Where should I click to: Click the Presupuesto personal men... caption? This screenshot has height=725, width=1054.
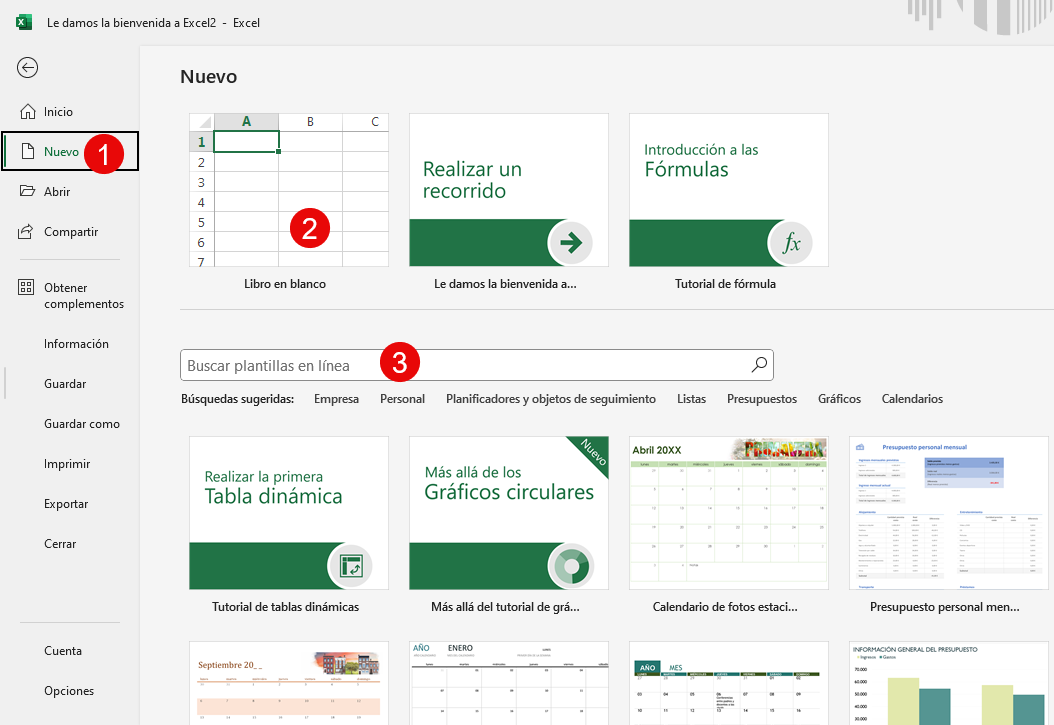(944, 607)
